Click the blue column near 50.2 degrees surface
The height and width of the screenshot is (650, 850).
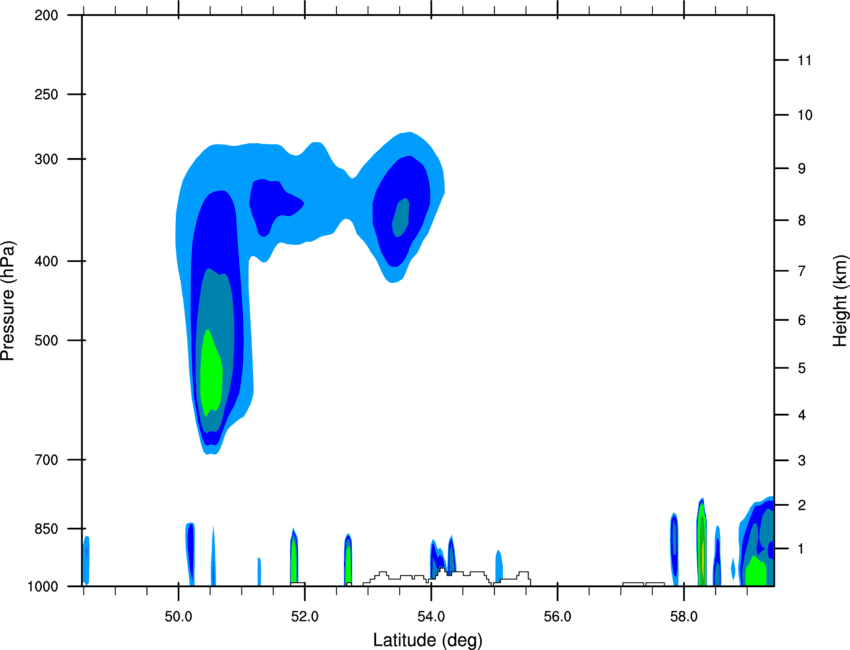(190, 554)
